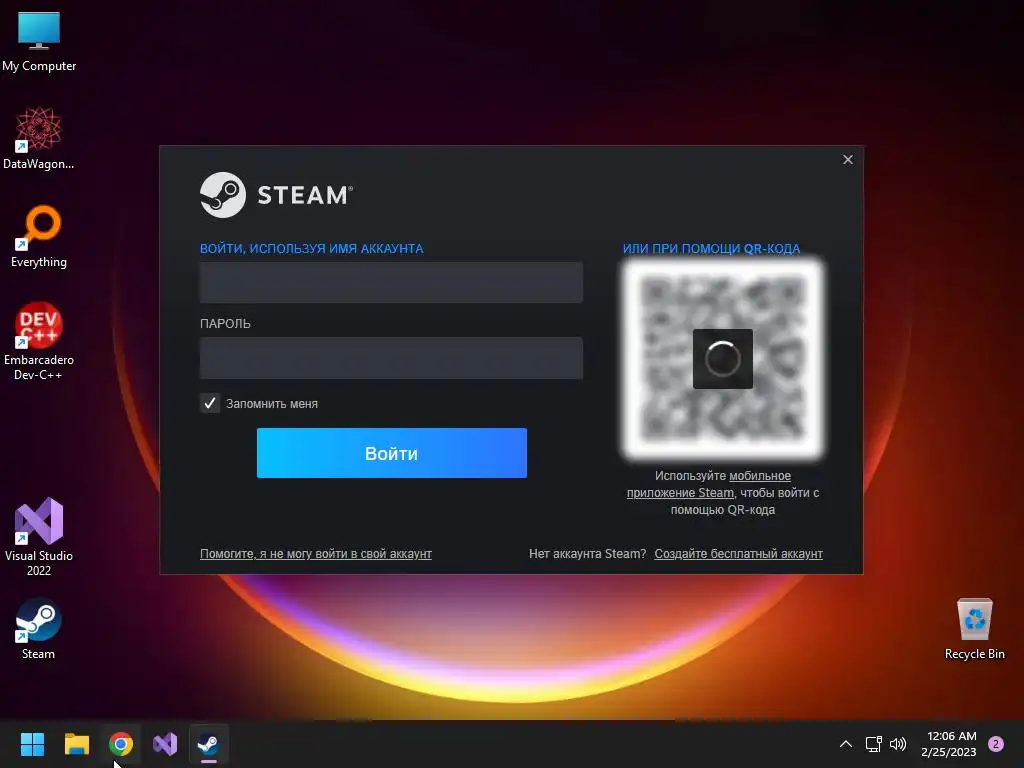Open the notification center badge
This screenshot has width=1024, height=768.
click(x=996, y=744)
